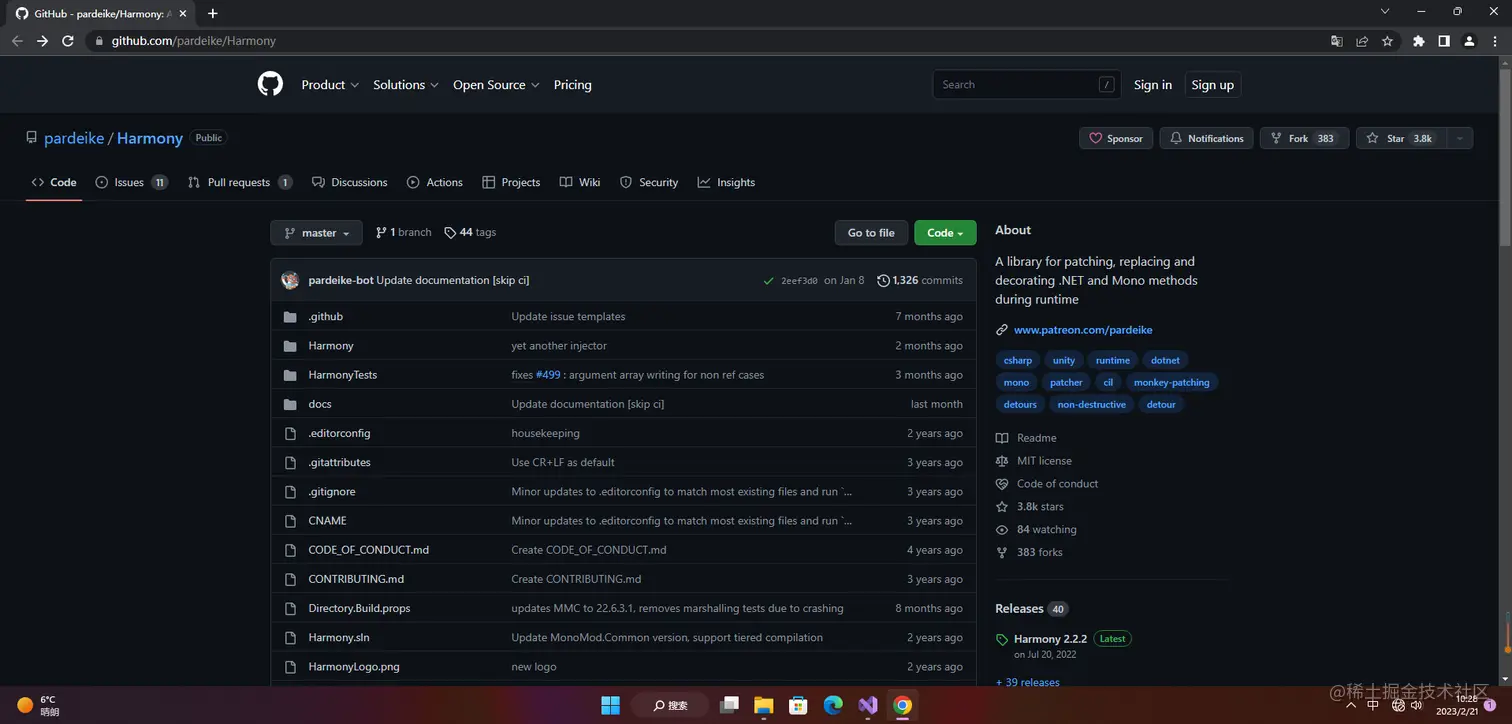Bookmark this page with the star icon
Screen dimensions: 1512x724
(x=1387, y=41)
